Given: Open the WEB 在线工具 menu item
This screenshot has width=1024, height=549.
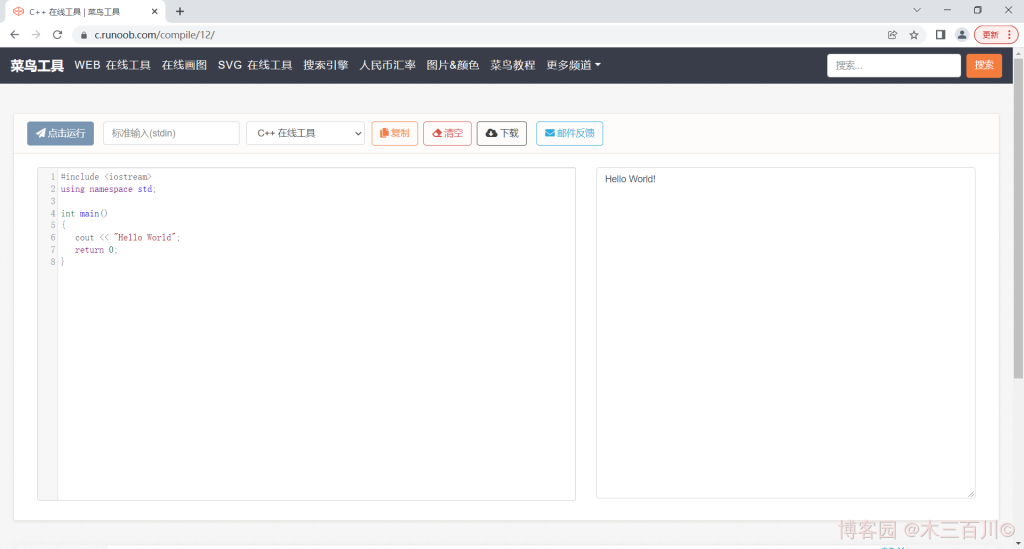Looking at the screenshot, I should click(112, 65).
